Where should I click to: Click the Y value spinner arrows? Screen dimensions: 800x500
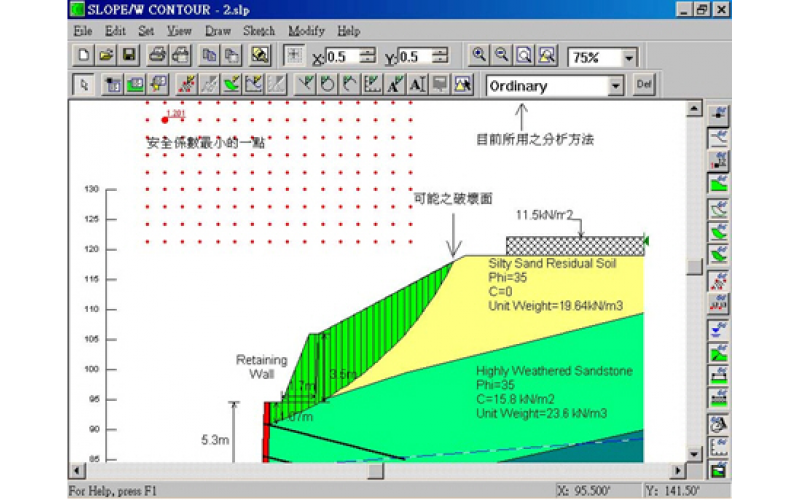[x=440, y=56]
